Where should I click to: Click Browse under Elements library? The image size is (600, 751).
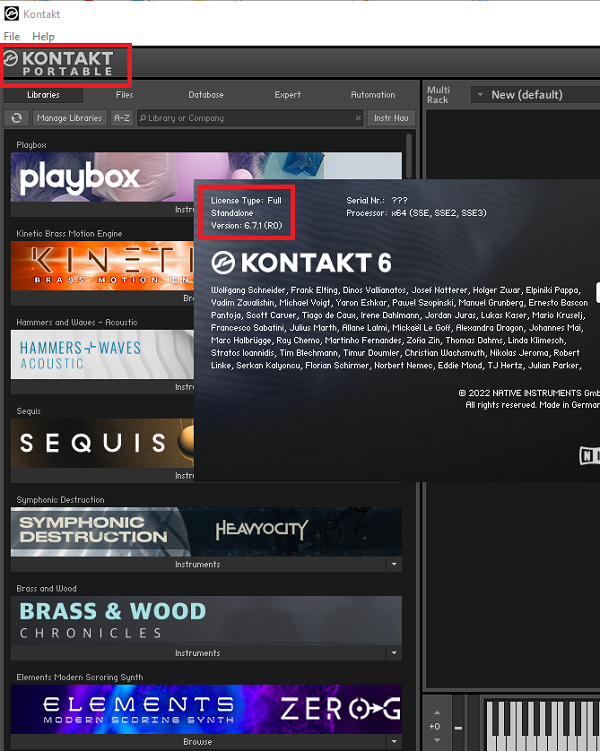198,741
